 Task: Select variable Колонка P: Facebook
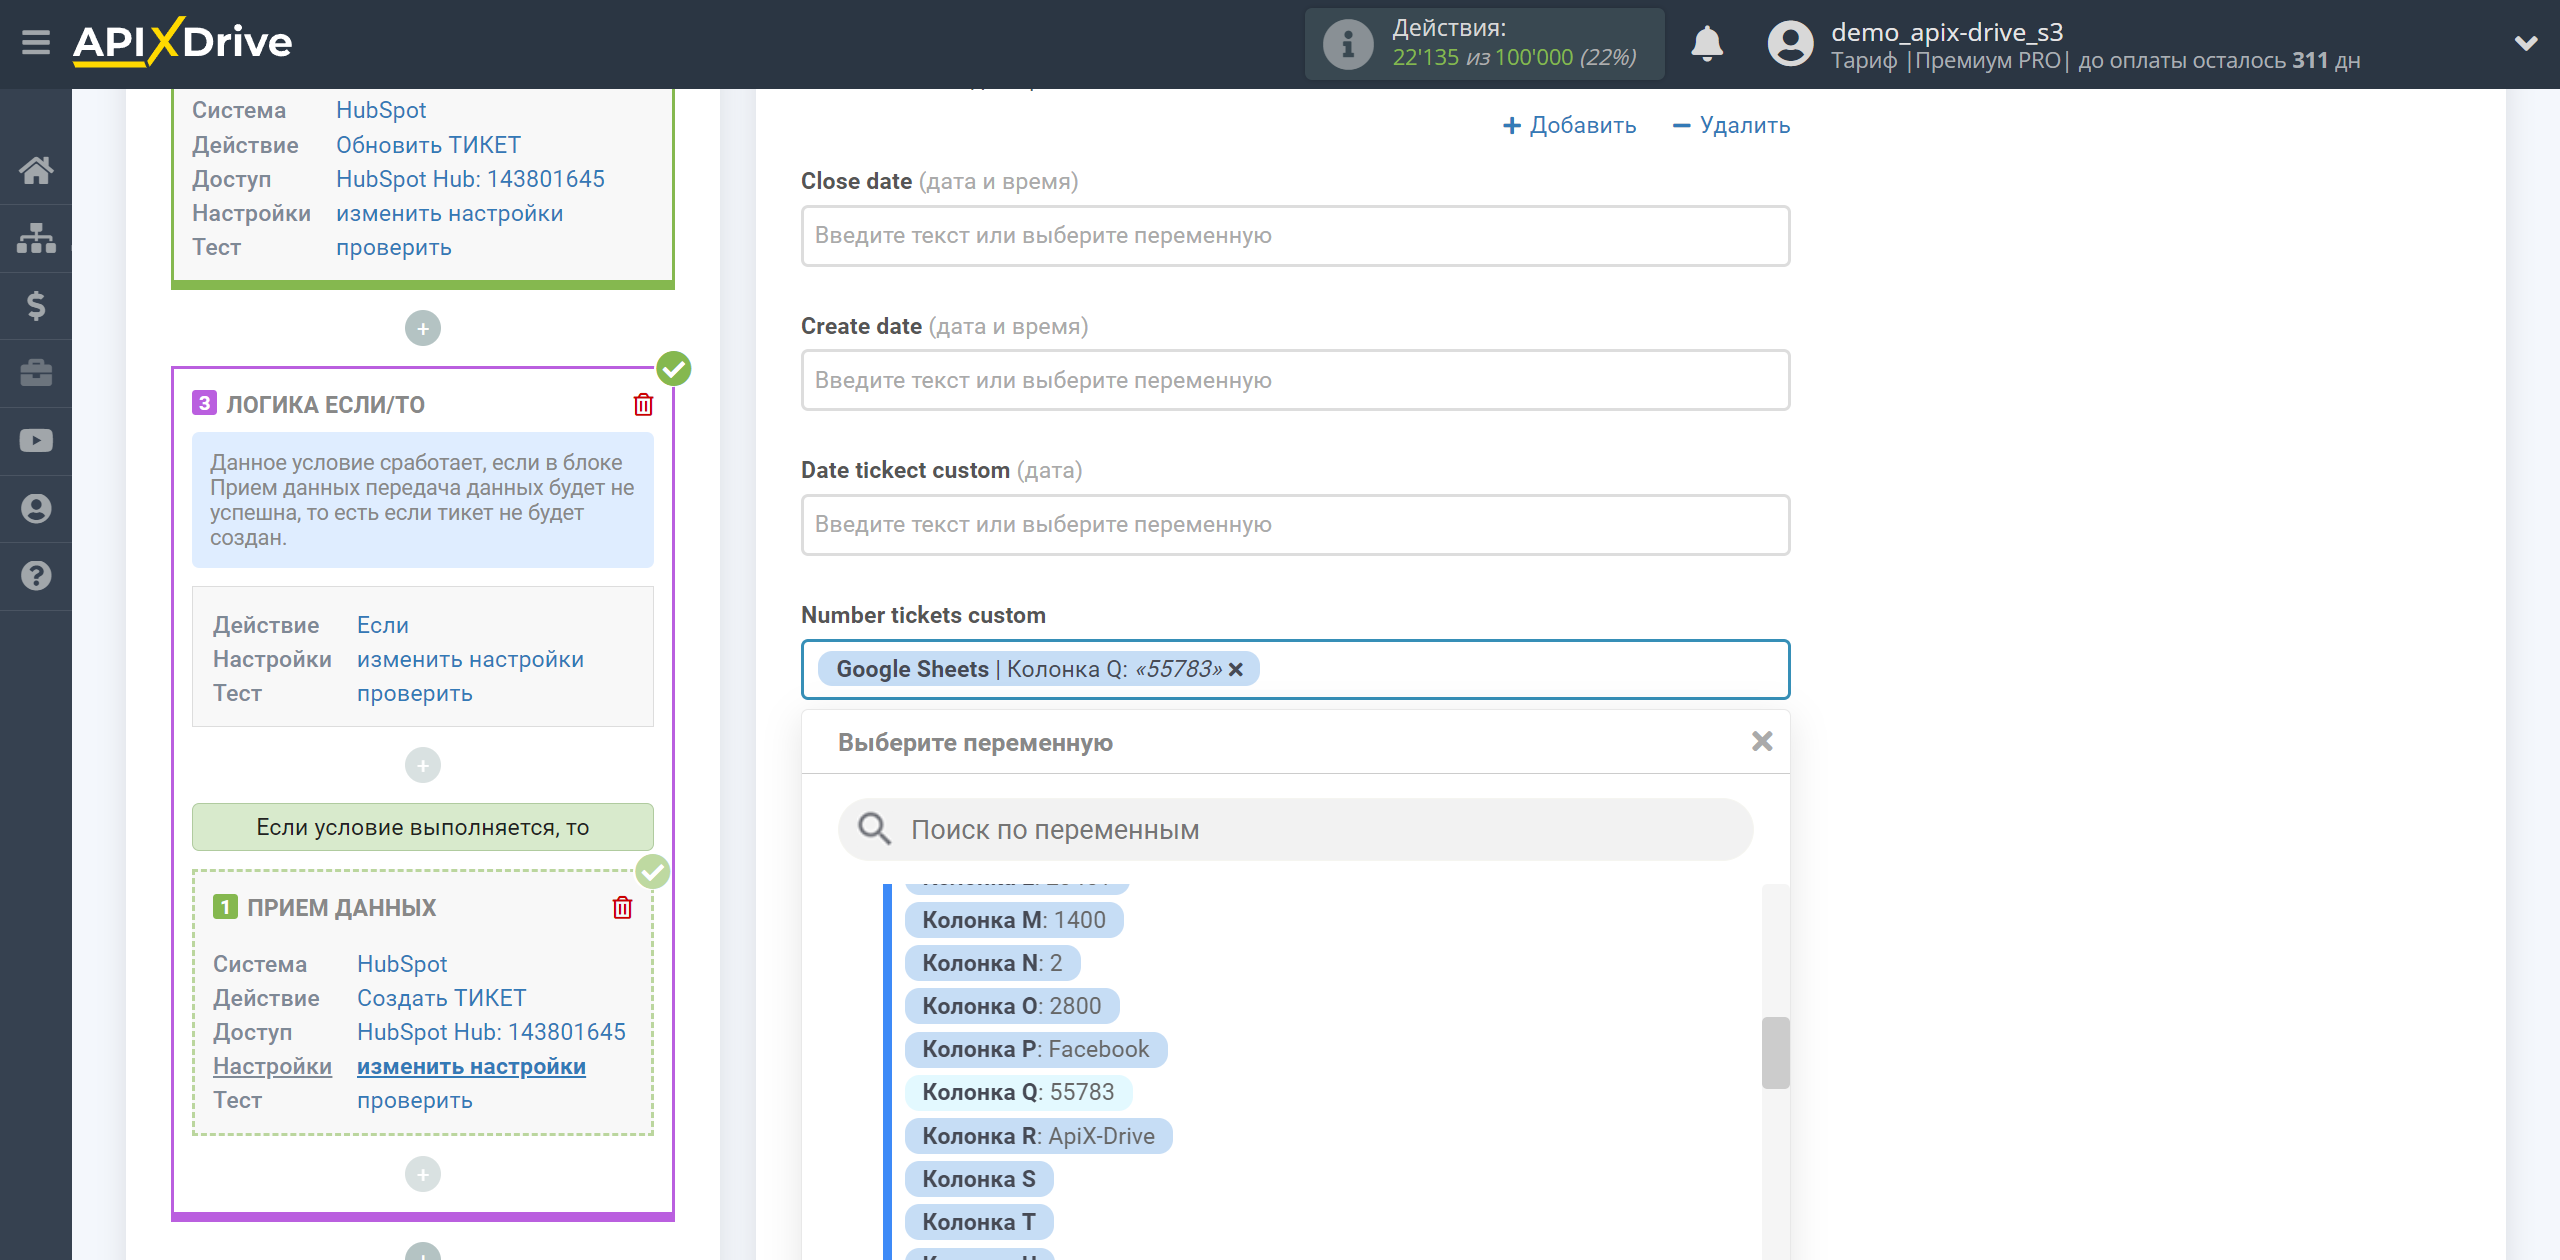click(x=1035, y=1049)
